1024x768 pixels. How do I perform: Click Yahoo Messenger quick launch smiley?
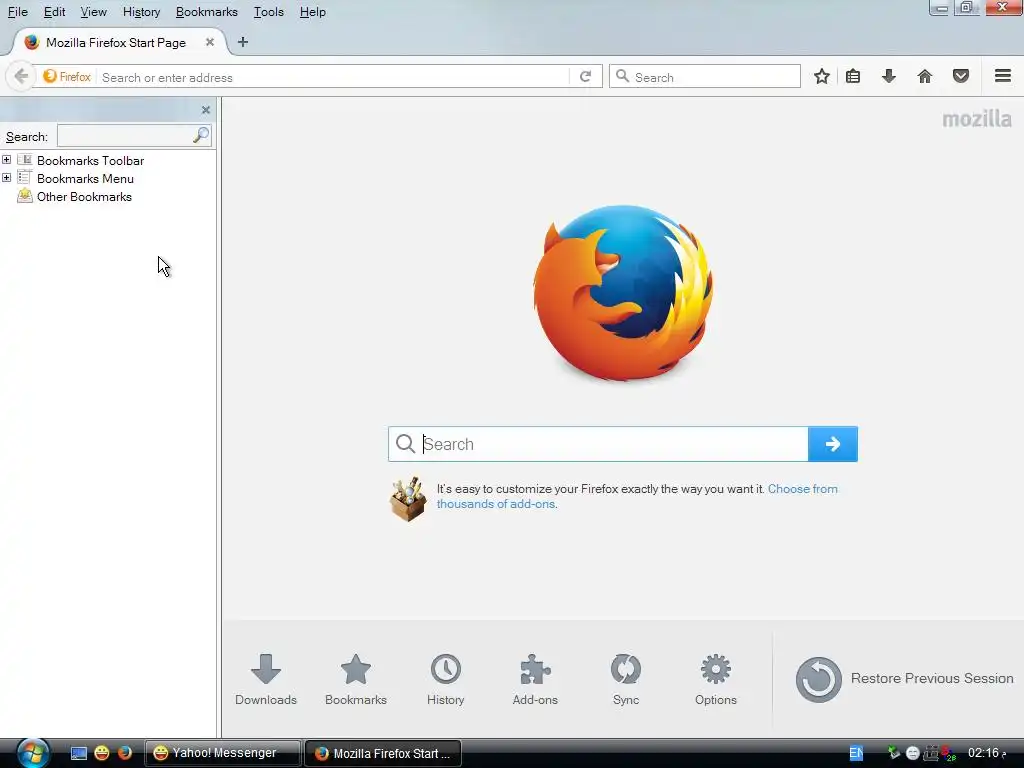(x=102, y=754)
